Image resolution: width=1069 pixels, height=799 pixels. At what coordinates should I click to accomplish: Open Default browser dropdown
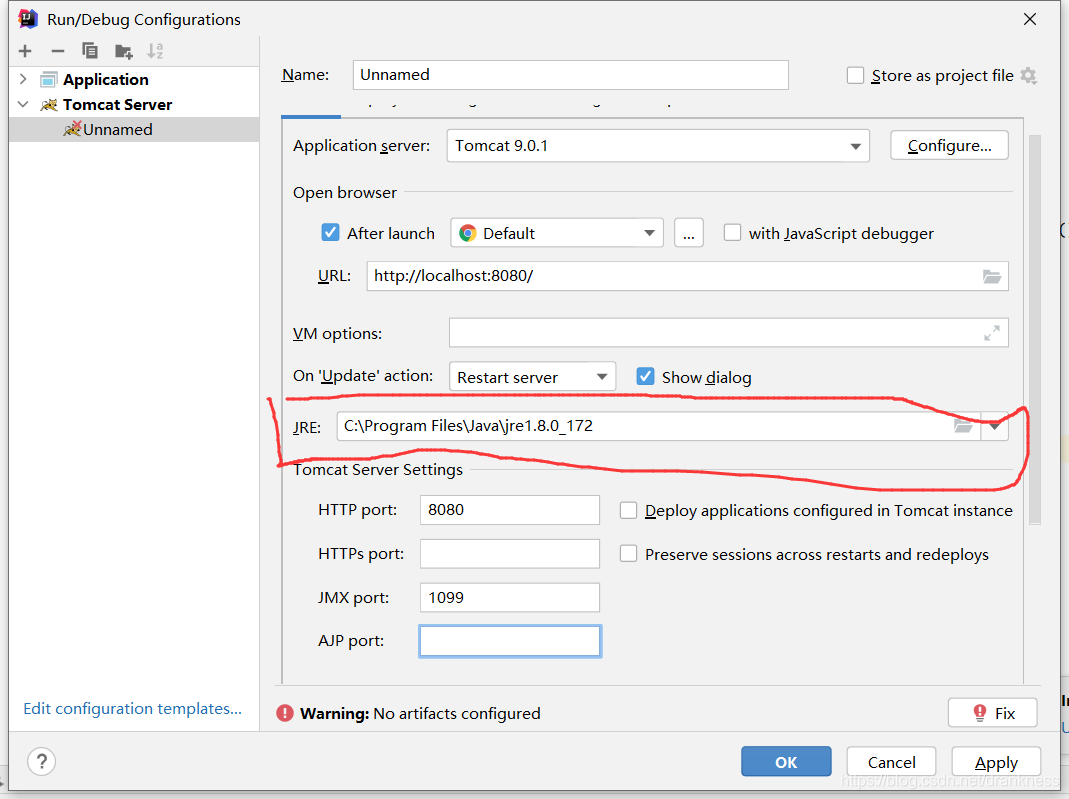pyautogui.click(x=557, y=233)
